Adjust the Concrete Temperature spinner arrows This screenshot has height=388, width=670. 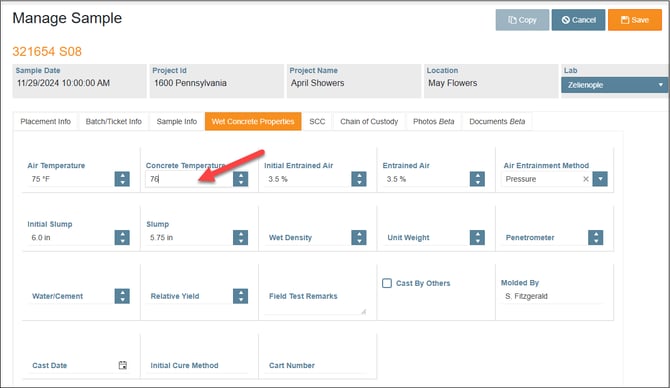(x=241, y=179)
